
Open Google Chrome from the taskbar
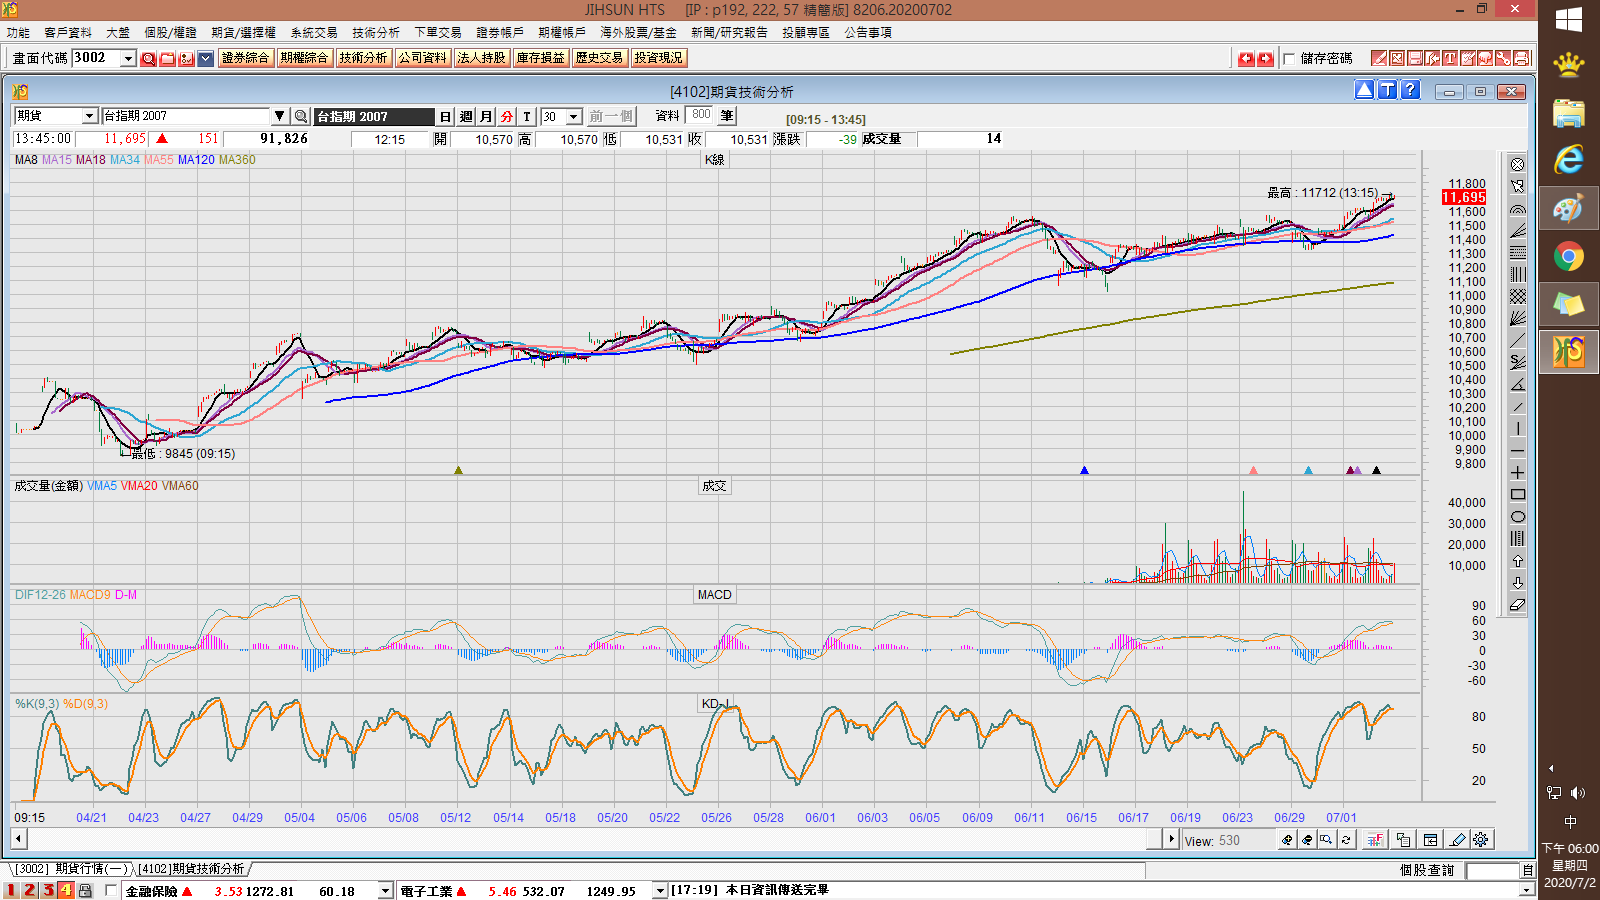point(1568,257)
